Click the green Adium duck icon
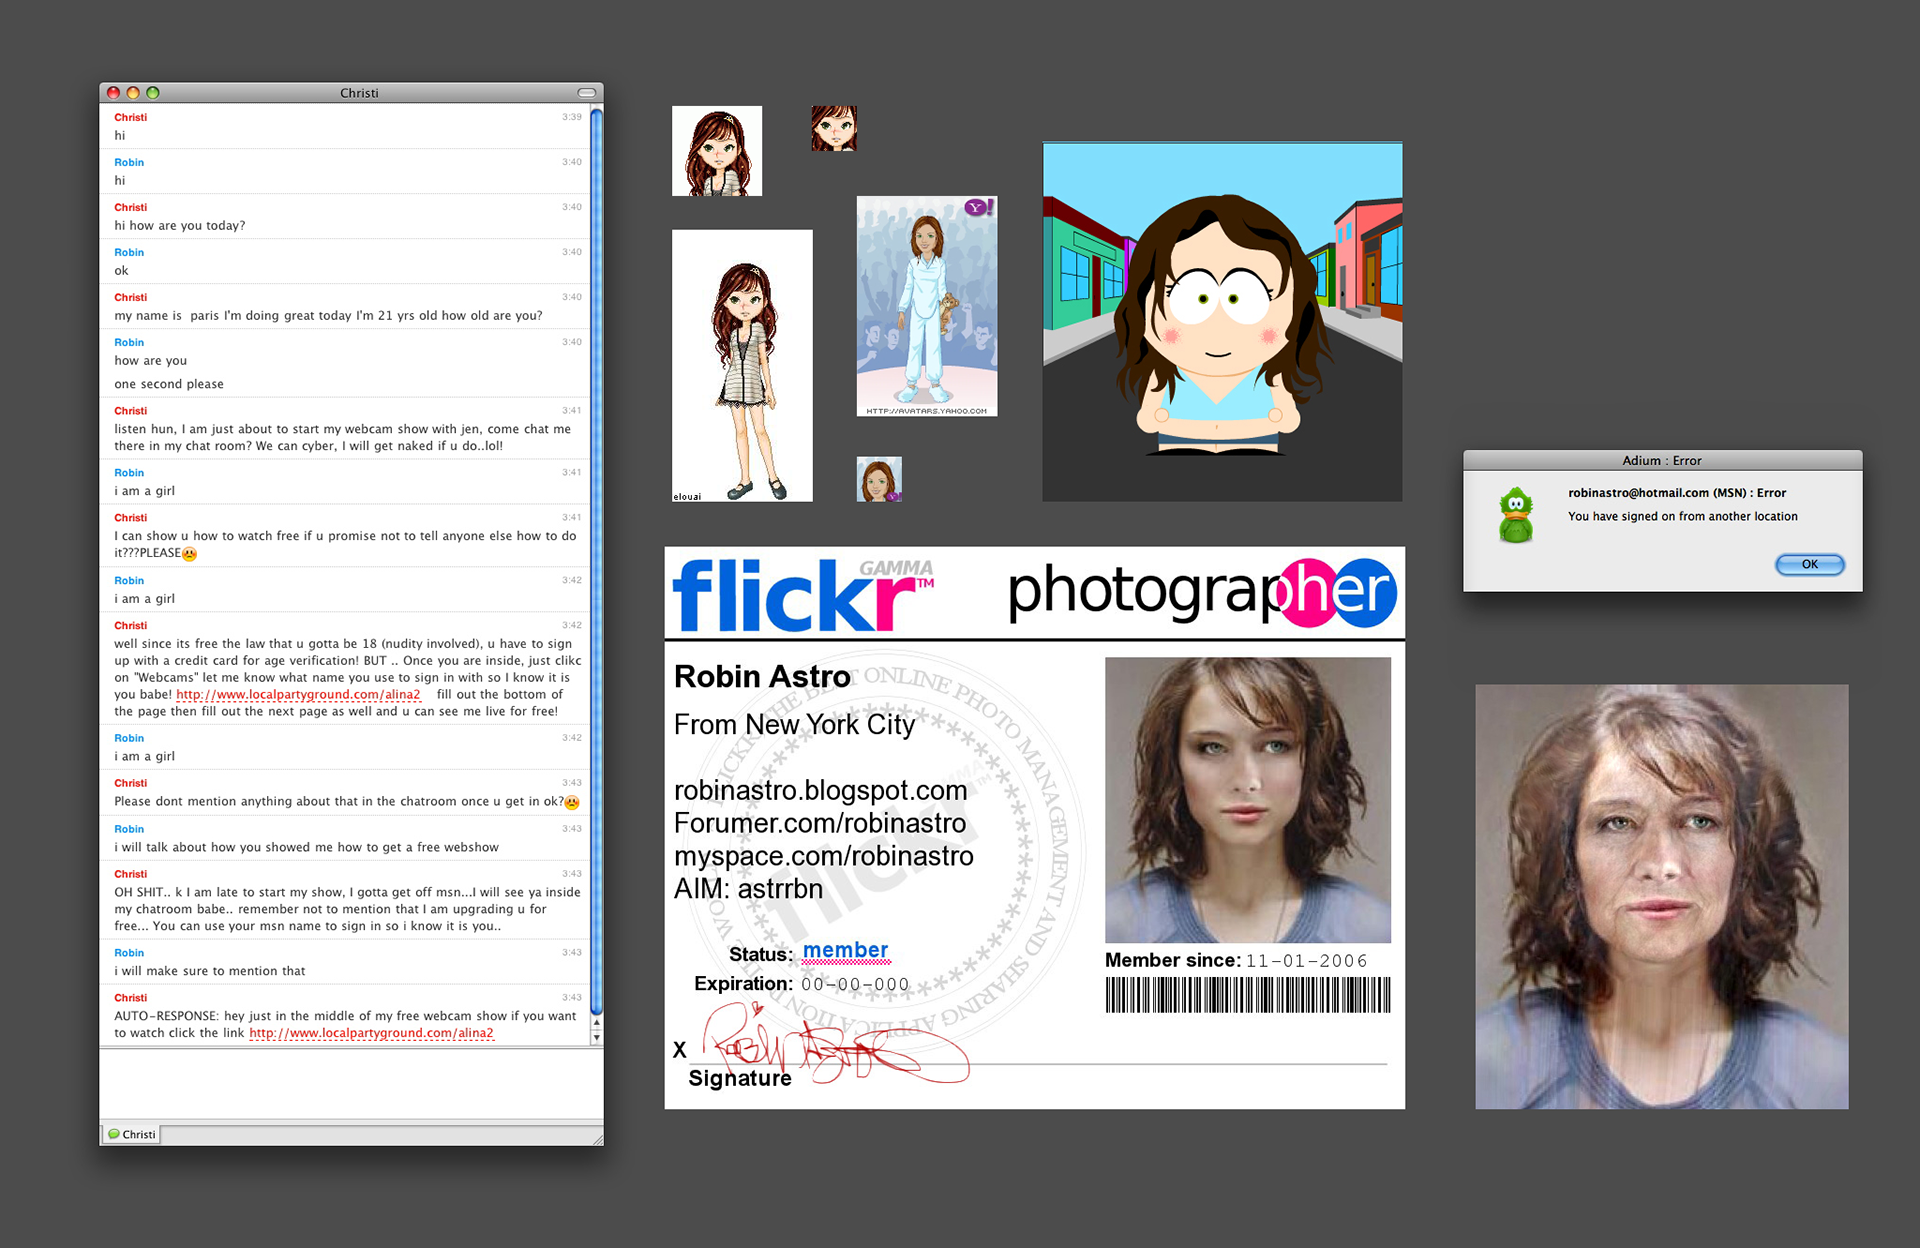1920x1248 pixels. coord(1516,515)
